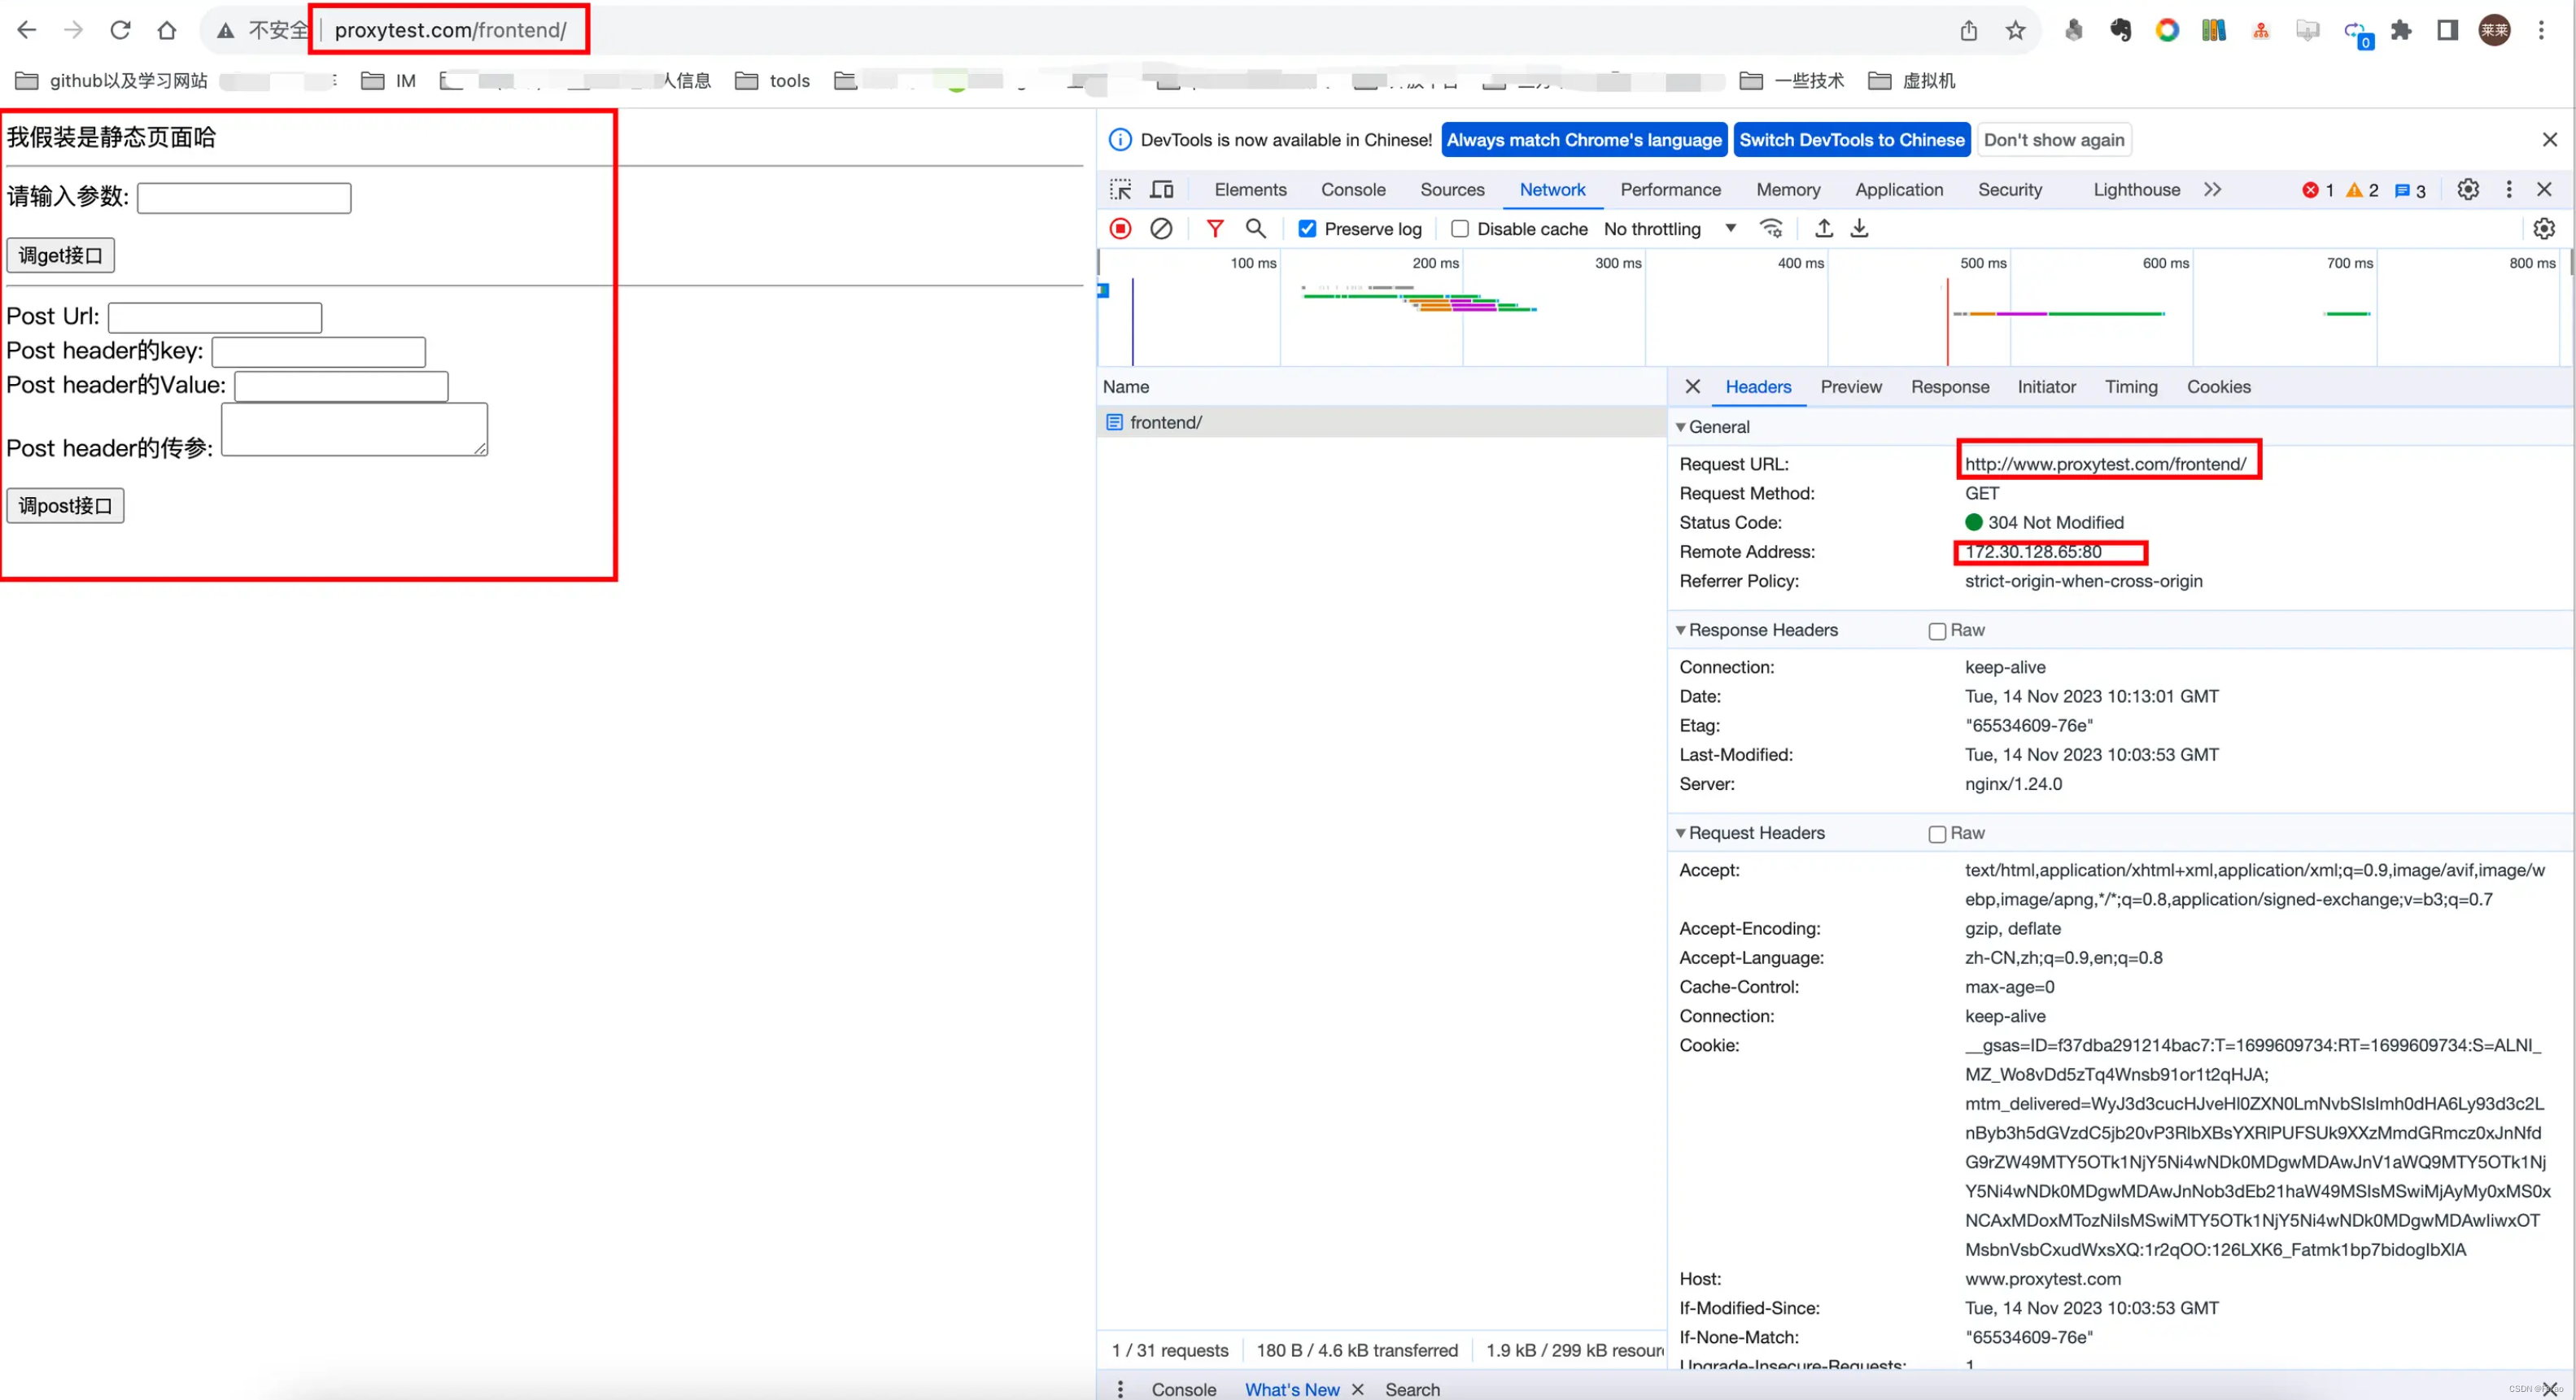
Task: Open the Lighthouse tab
Action: [2136, 189]
